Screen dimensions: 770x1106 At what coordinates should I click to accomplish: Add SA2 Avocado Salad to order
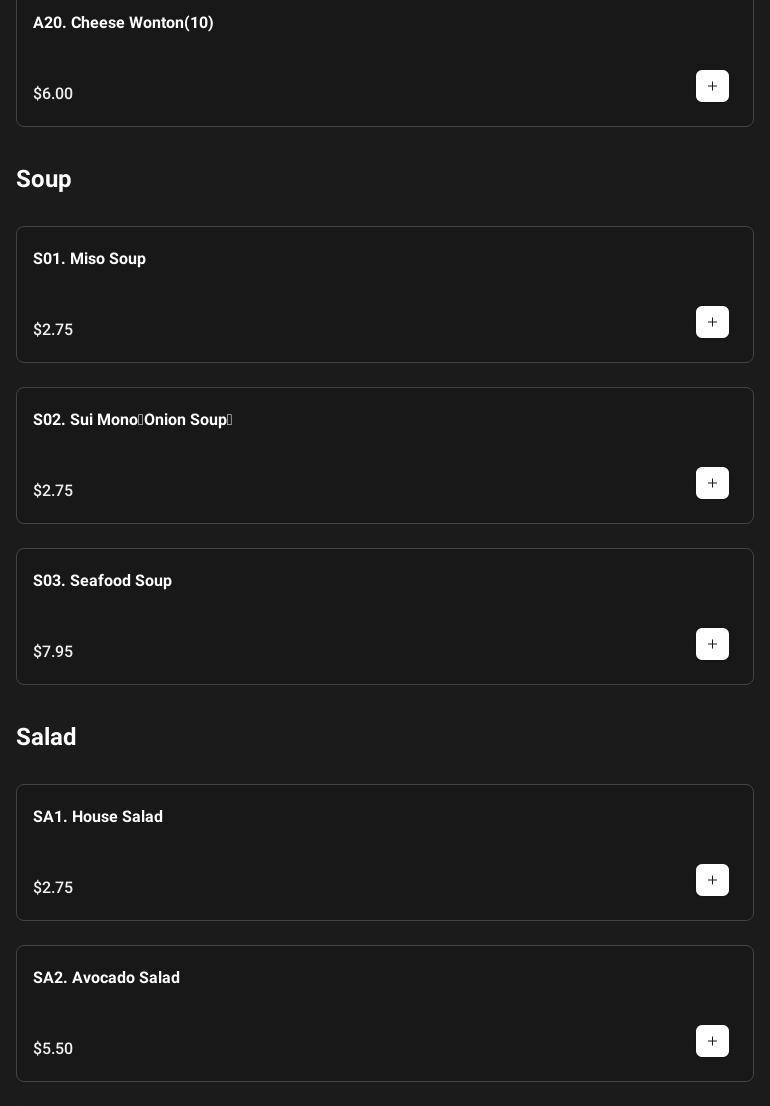(712, 1041)
